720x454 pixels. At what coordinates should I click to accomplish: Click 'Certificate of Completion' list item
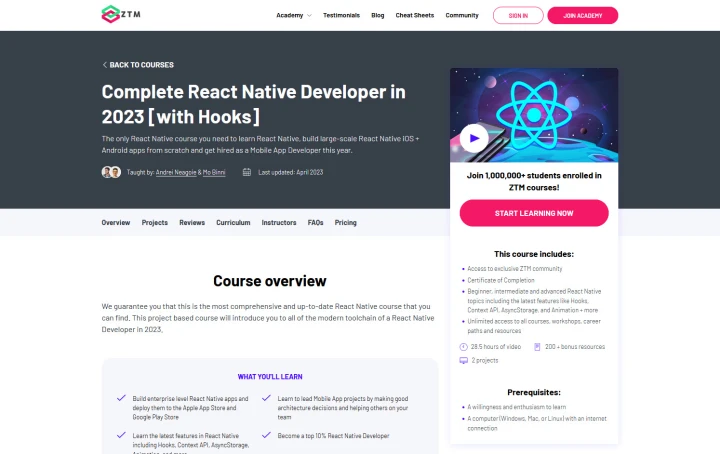click(x=501, y=280)
